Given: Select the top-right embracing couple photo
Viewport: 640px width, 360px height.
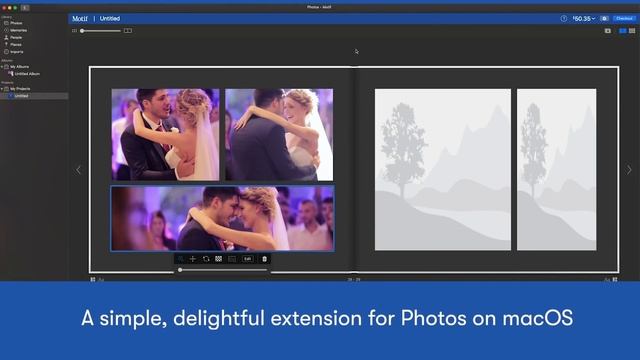Looking at the screenshot, I should point(279,135).
